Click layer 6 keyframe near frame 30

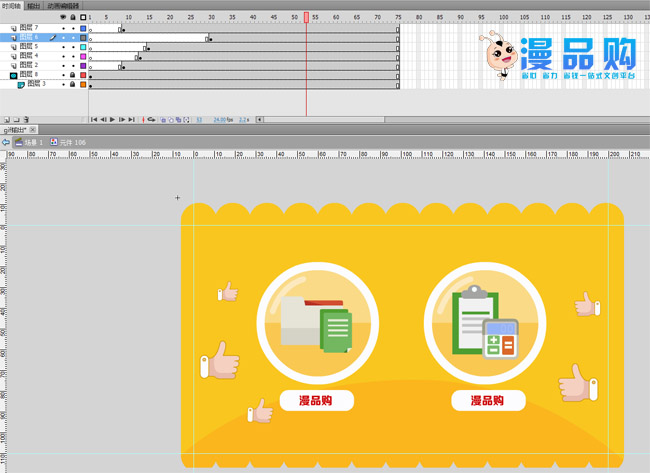[211, 39]
